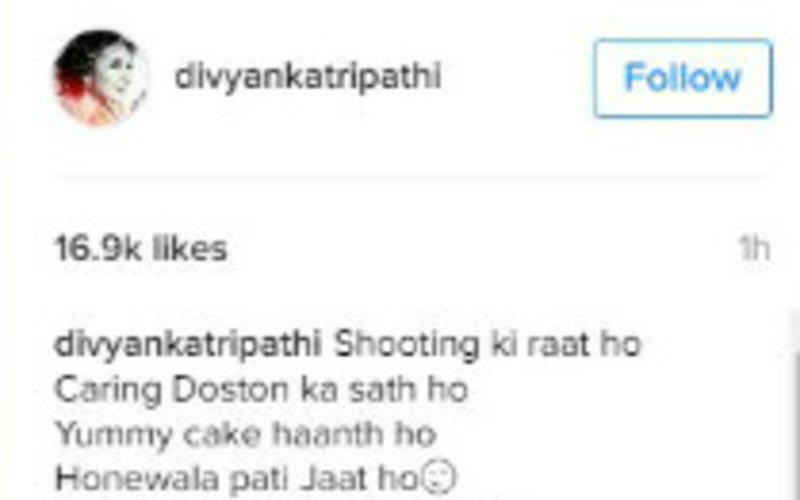Click the 'Shooting ki raat ho' caption text

tap(487, 344)
